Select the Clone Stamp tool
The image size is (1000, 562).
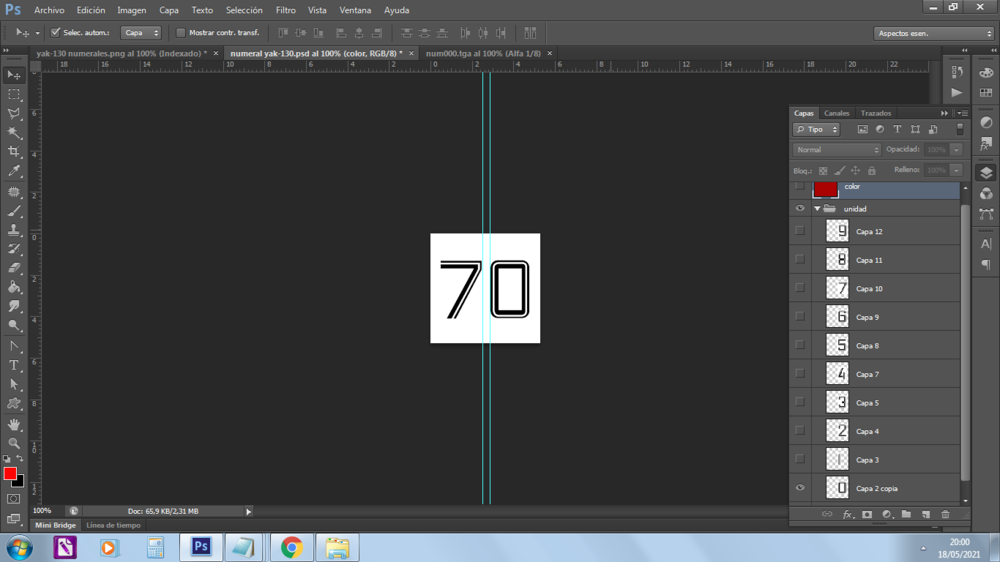point(14,230)
